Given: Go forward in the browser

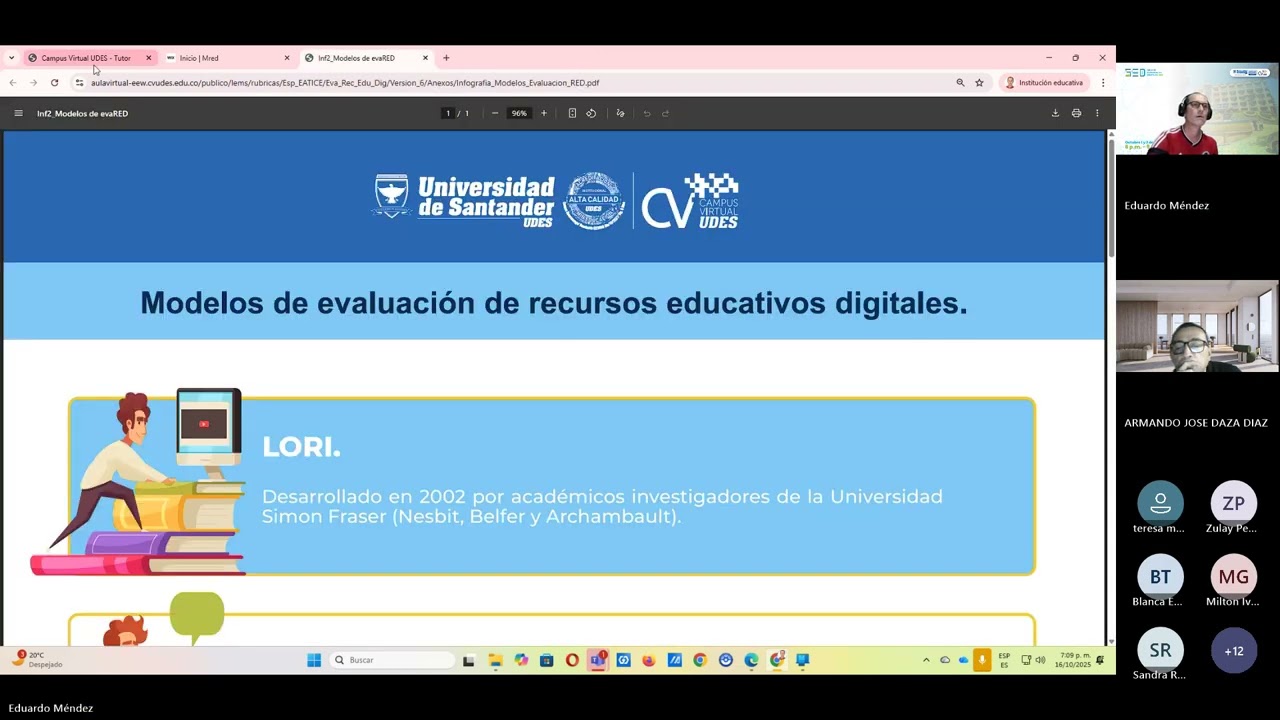Looking at the screenshot, I should [33, 83].
